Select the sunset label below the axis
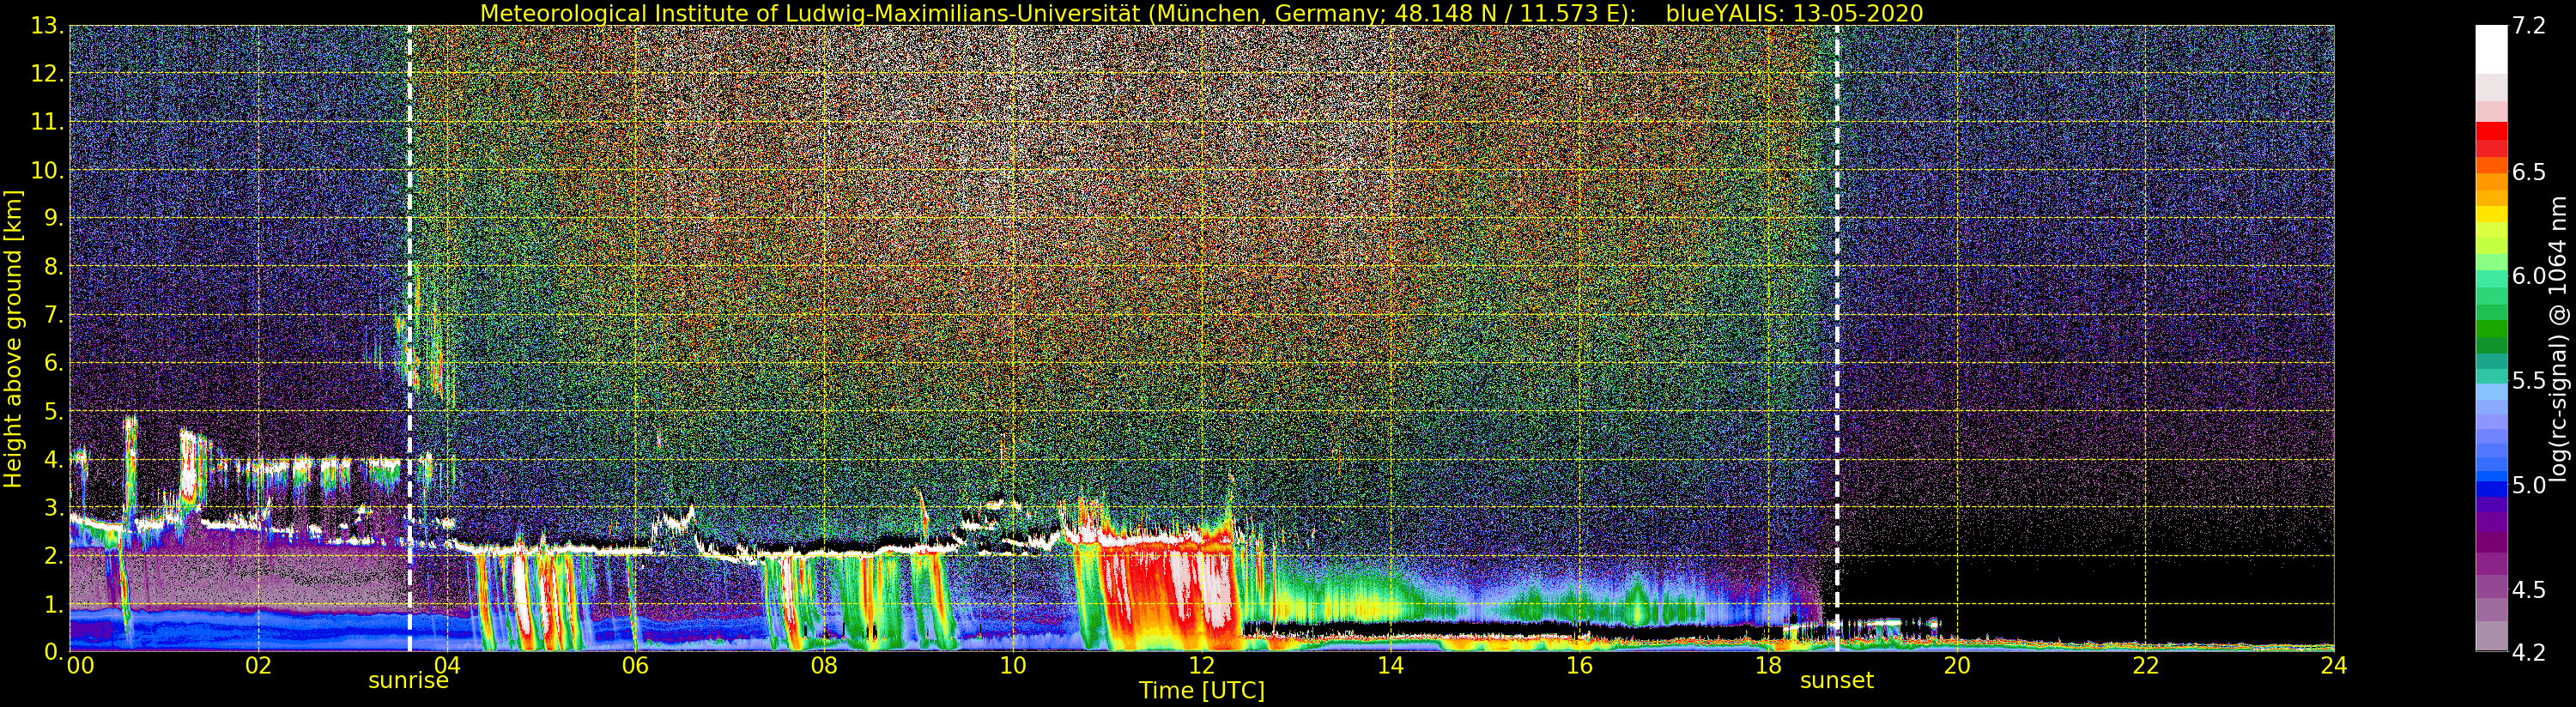Screen dimensions: 2576x707 tap(1836, 682)
